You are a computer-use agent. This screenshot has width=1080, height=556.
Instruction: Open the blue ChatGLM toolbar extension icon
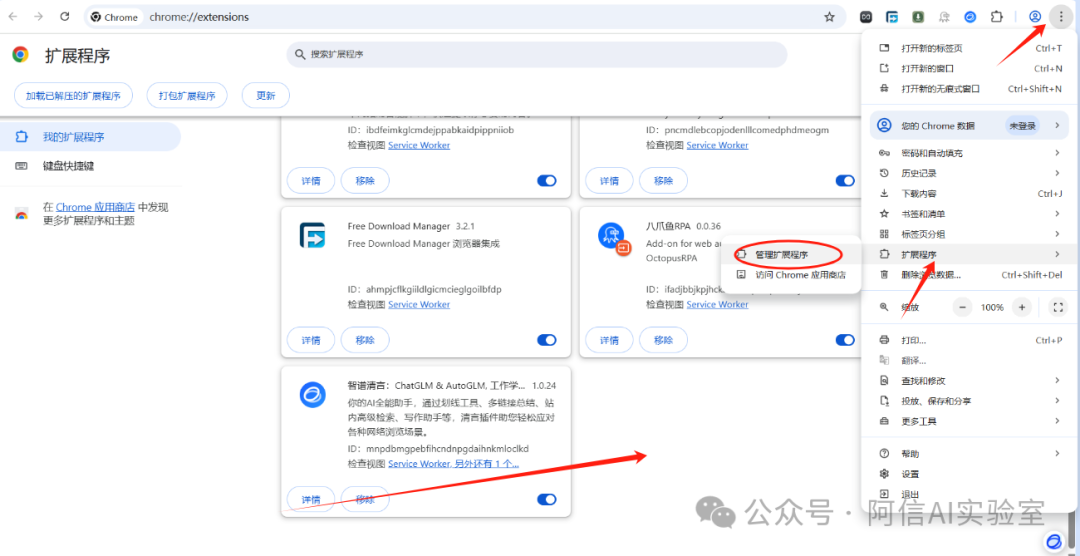[970, 17]
